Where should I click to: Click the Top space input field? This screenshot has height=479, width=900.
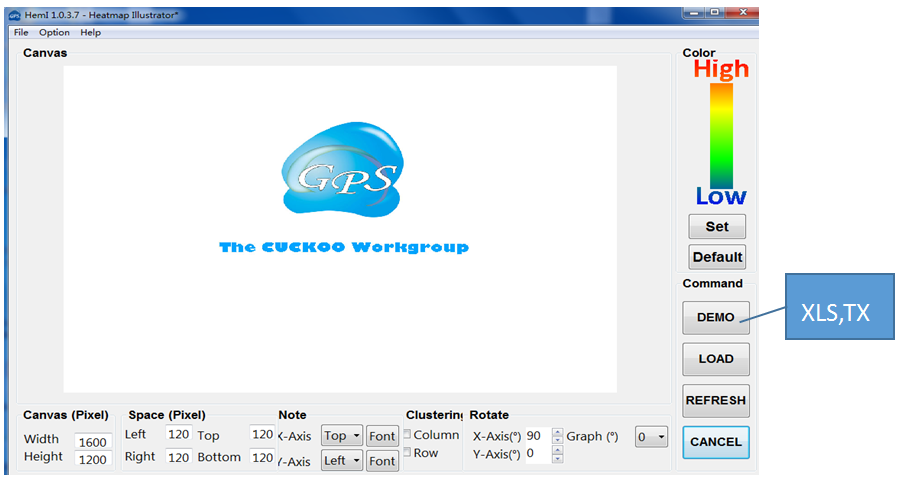(x=262, y=434)
